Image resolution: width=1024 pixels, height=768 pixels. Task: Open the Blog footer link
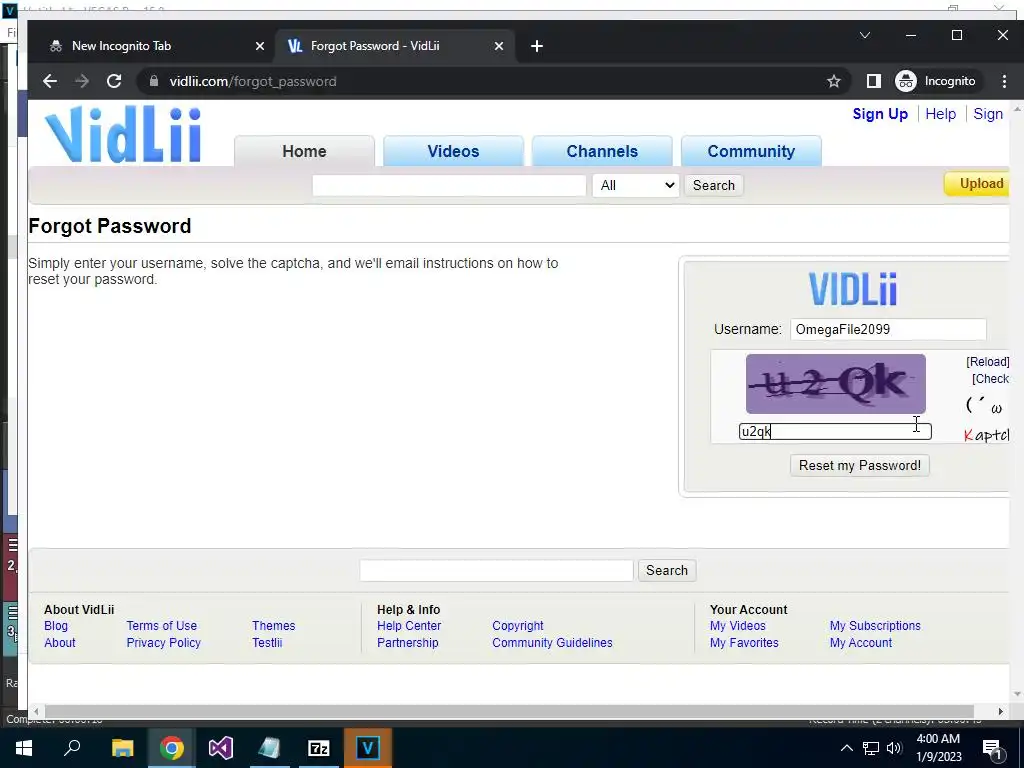click(x=56, y=626)
